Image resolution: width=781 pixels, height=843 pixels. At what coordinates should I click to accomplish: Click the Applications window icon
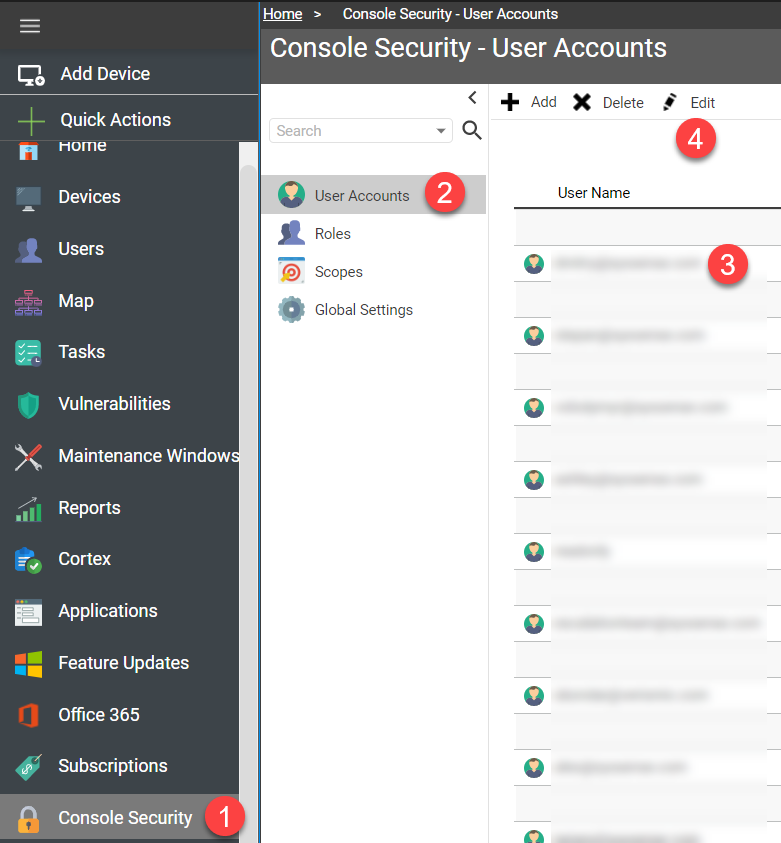click(28, 612)
